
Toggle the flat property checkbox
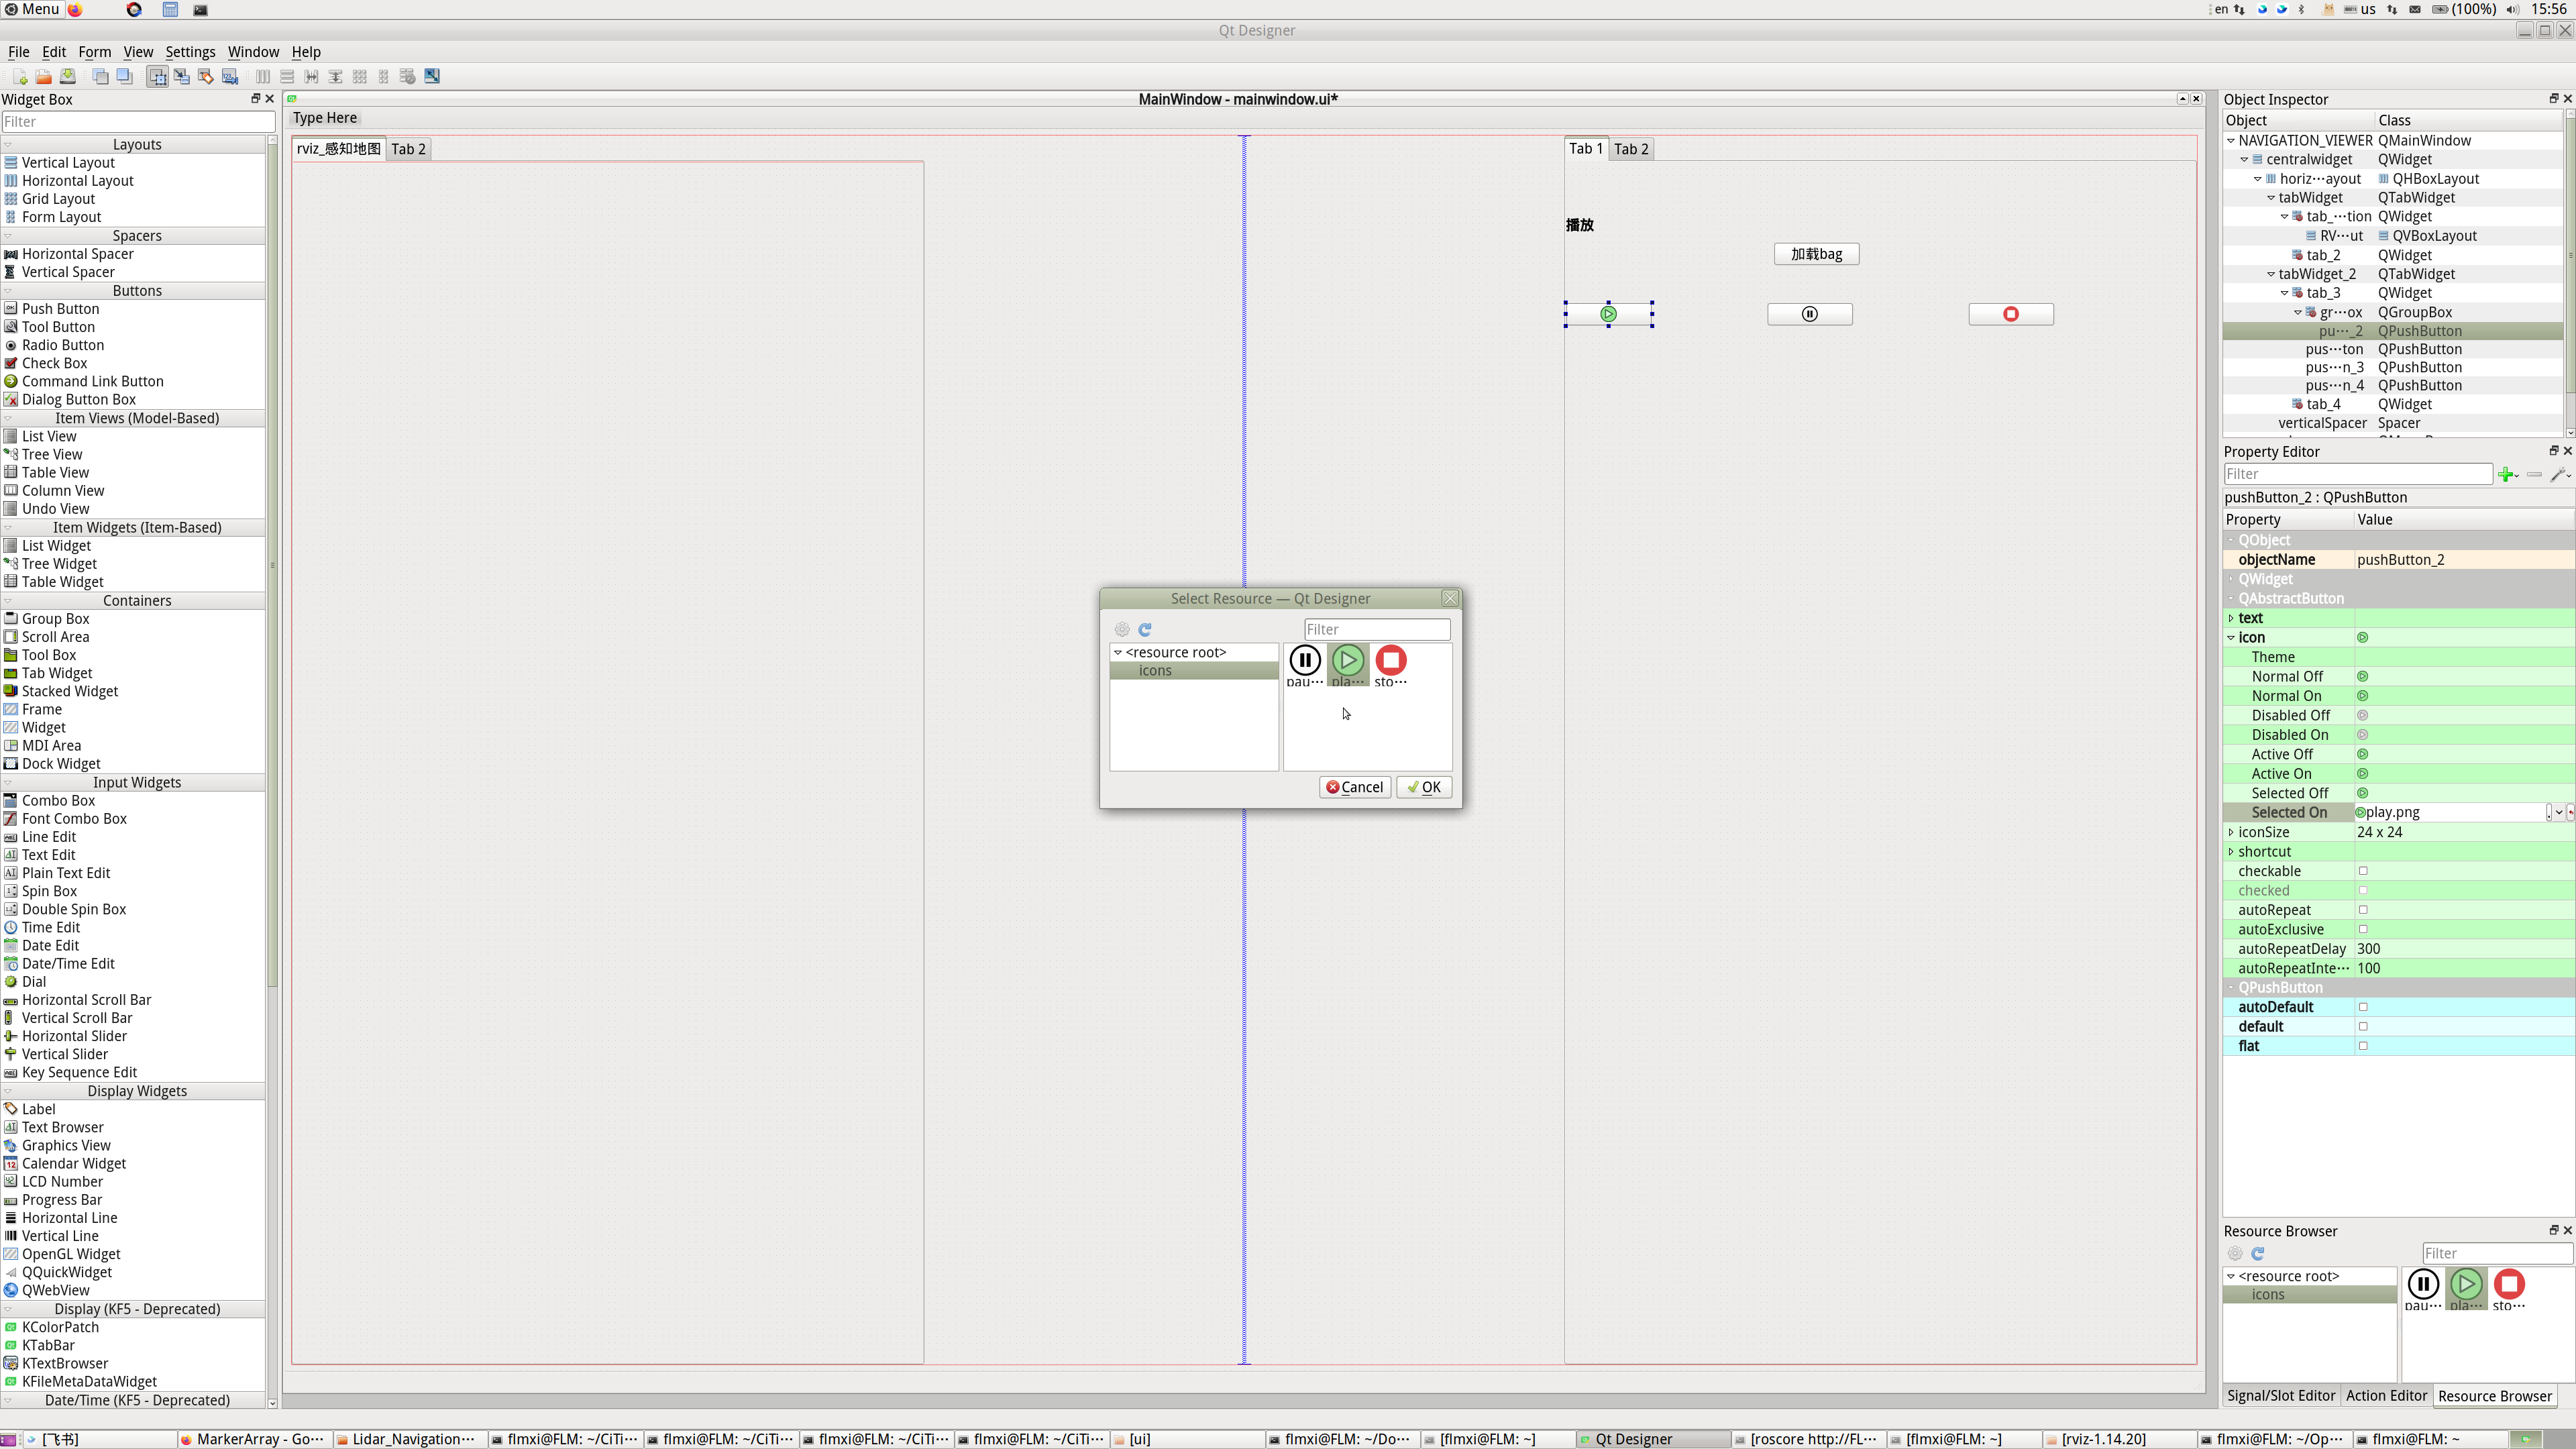(2363, 1046)
